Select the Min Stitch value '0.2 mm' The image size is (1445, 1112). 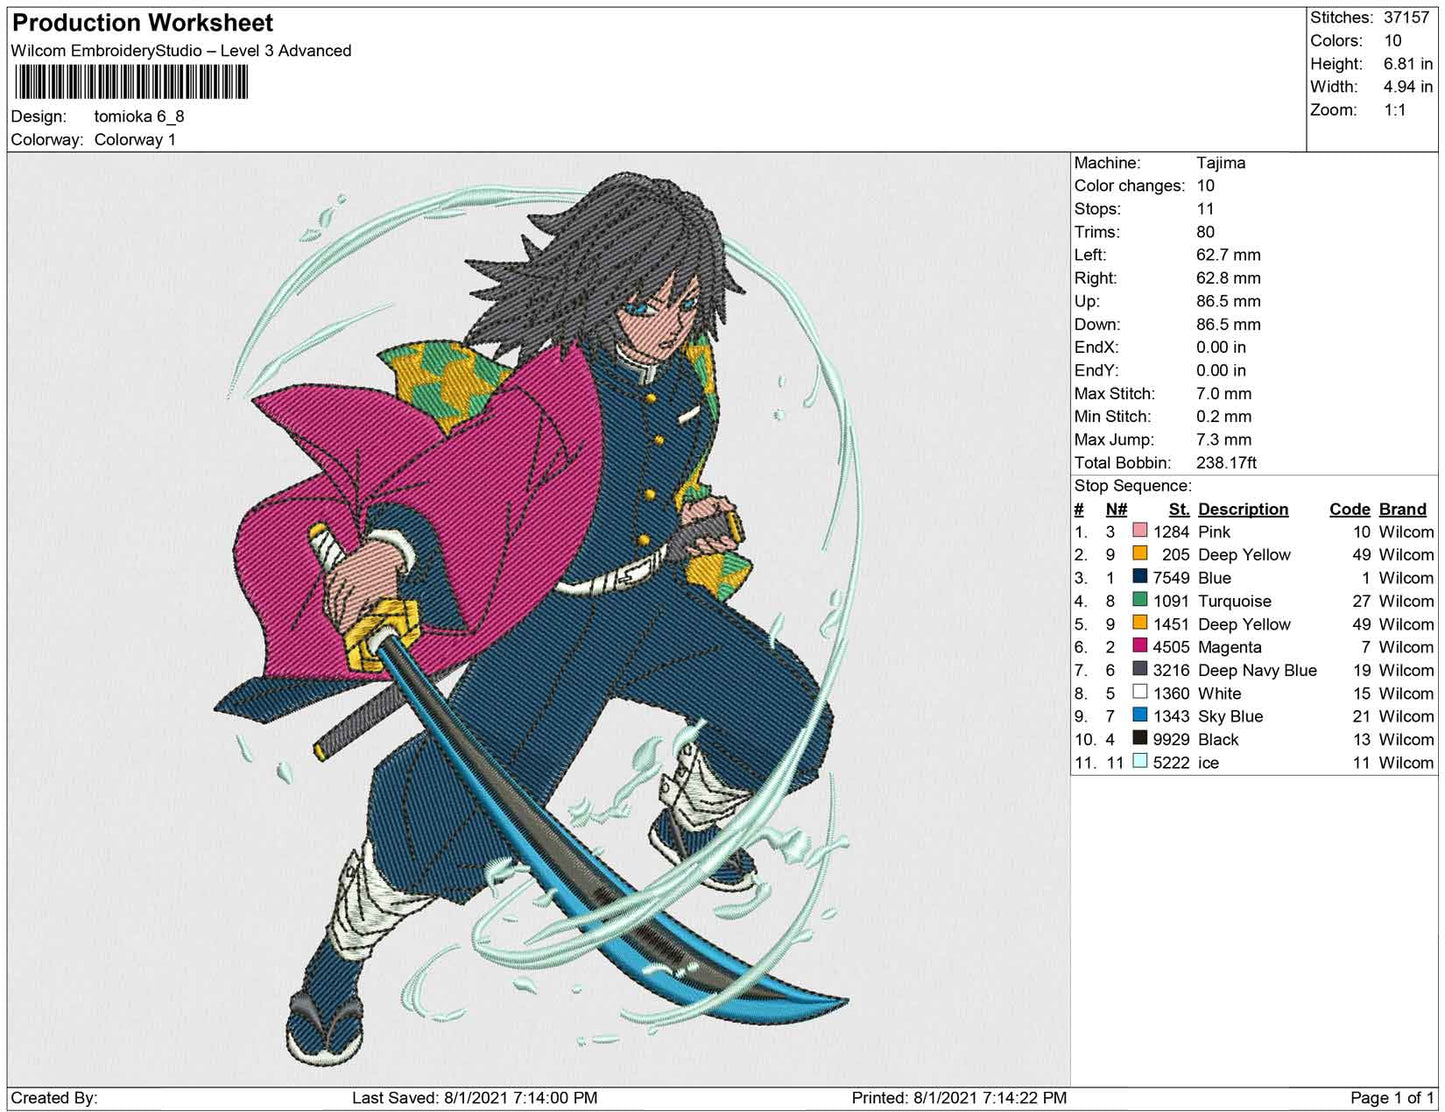(x=1224, y=417)
